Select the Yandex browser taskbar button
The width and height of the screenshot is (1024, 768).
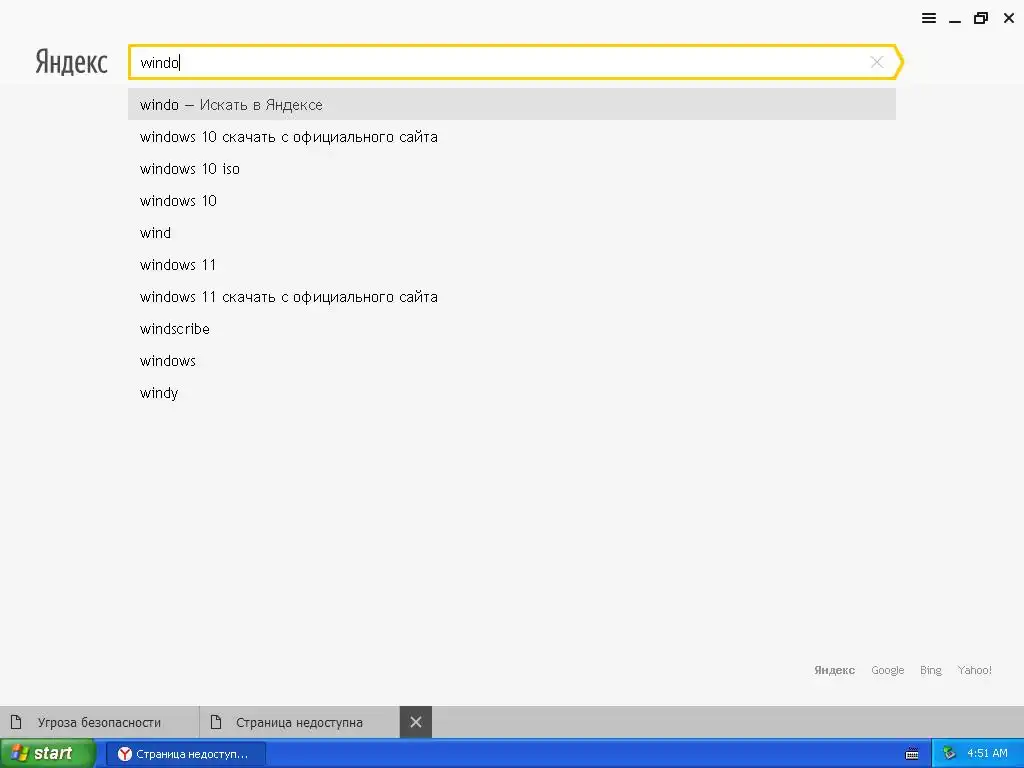185,754
